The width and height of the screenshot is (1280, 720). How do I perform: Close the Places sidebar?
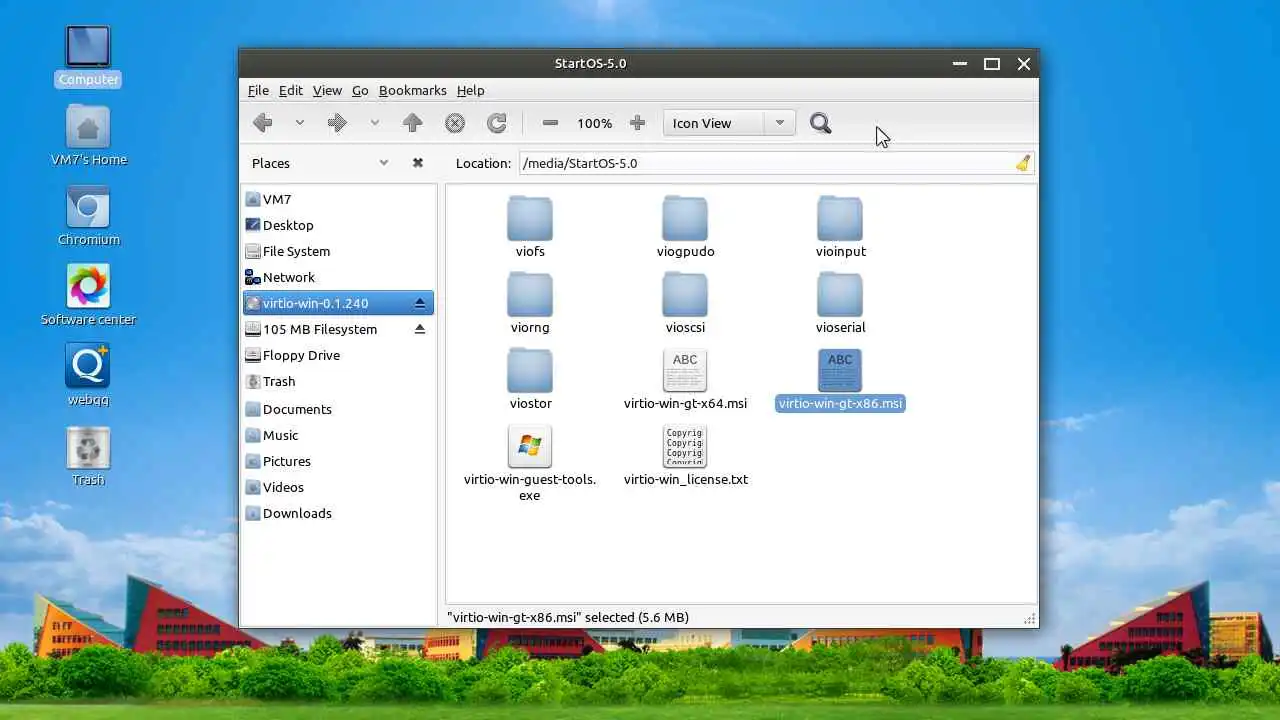point(418,163)
